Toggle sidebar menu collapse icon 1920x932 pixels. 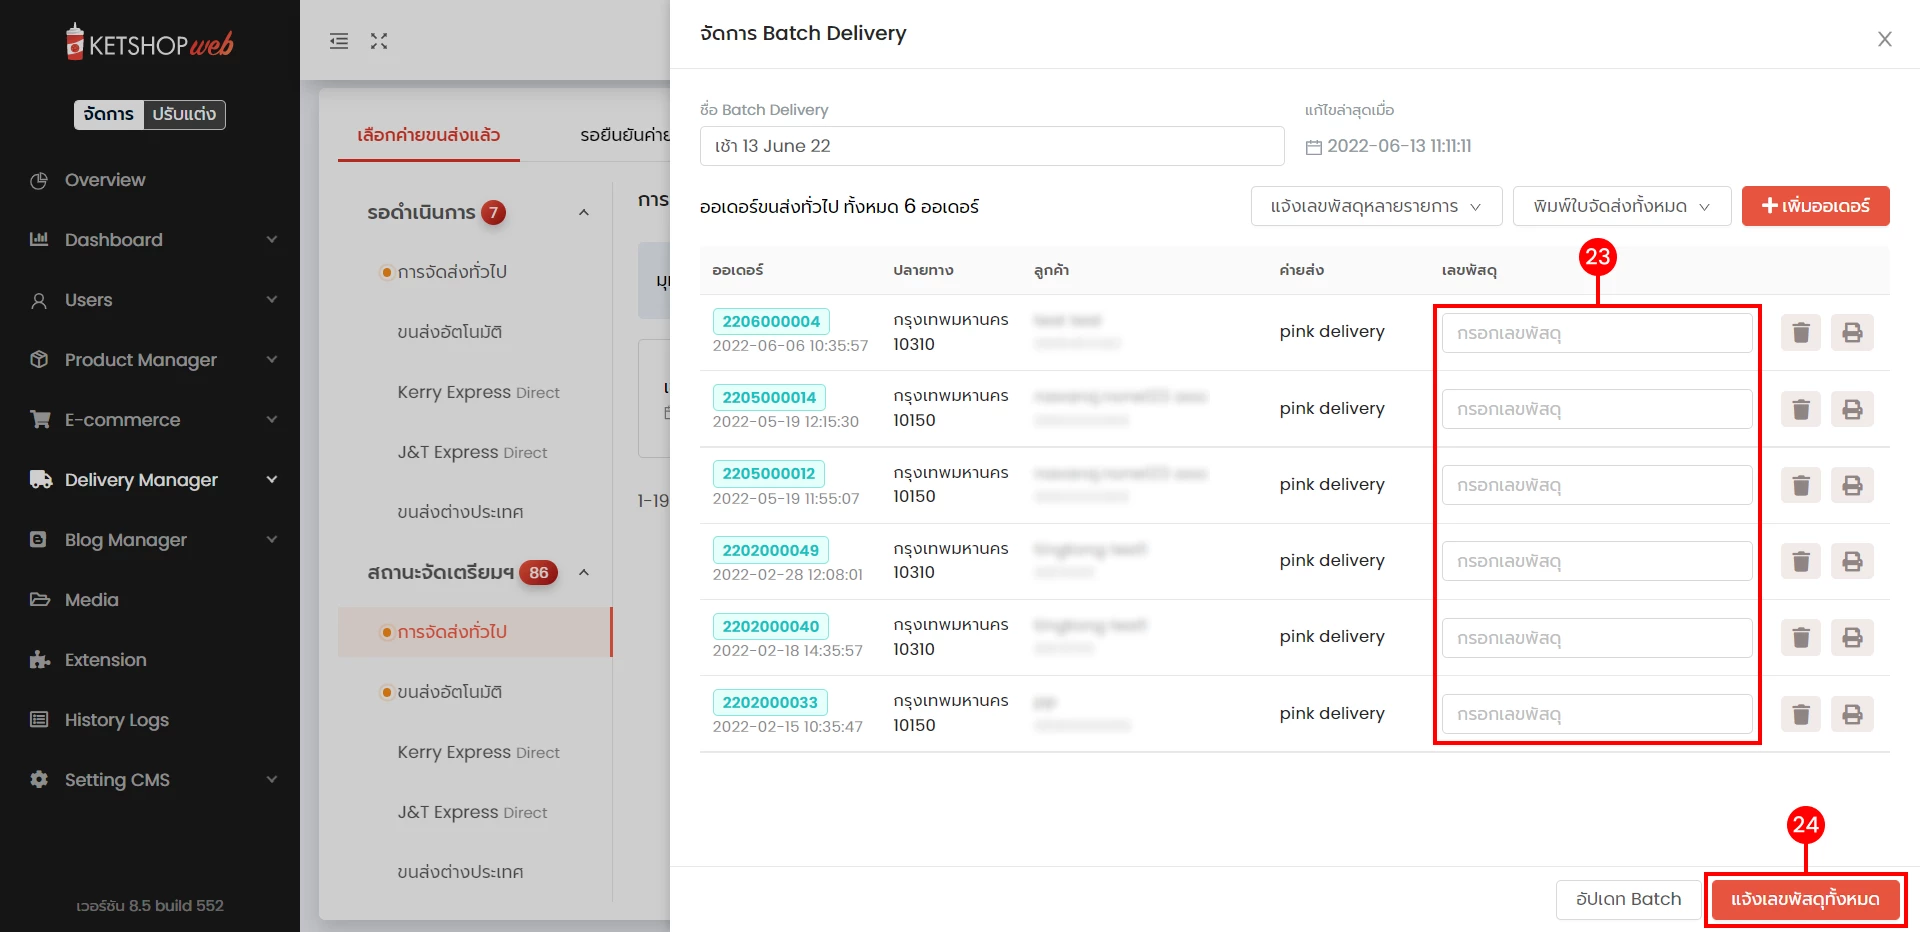[x=339, y=41]
